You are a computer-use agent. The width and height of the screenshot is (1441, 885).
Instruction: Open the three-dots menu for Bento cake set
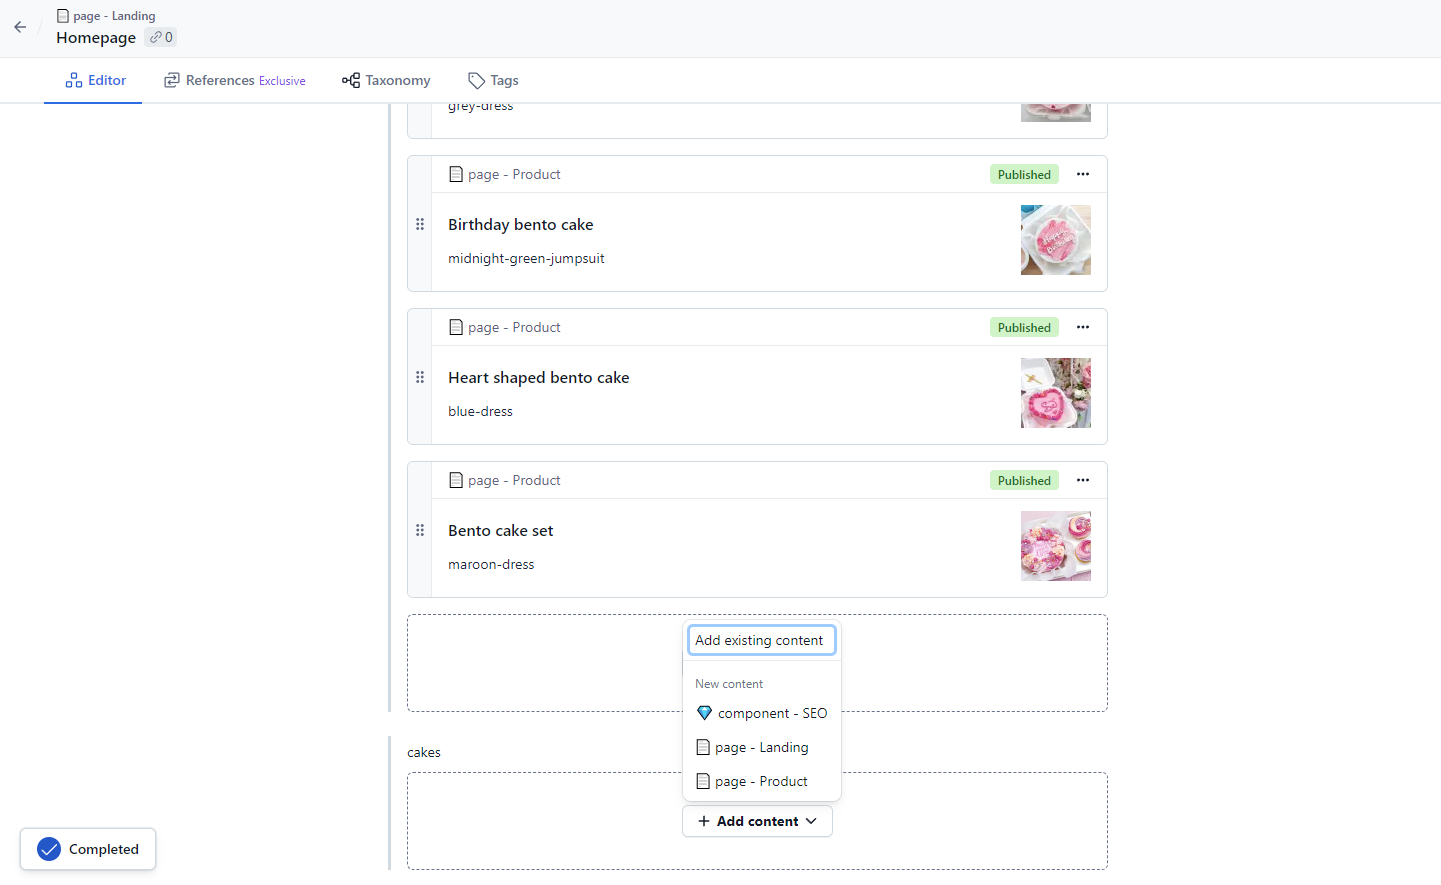(x=1083, y=480)
